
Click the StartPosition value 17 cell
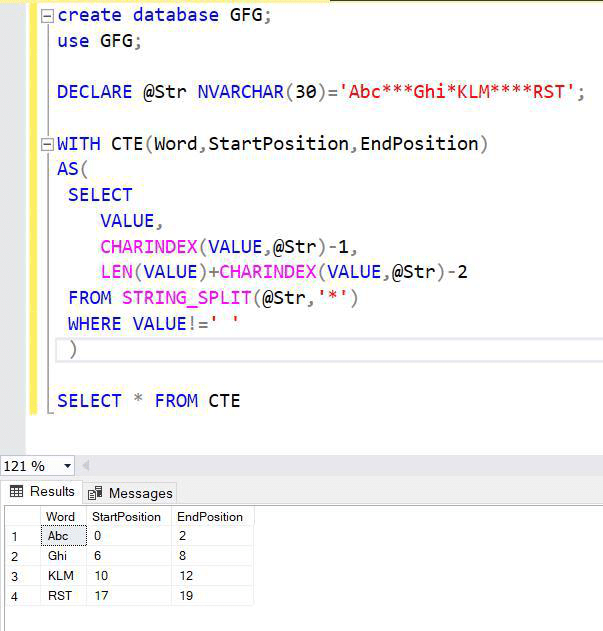(x=129, y=596)
